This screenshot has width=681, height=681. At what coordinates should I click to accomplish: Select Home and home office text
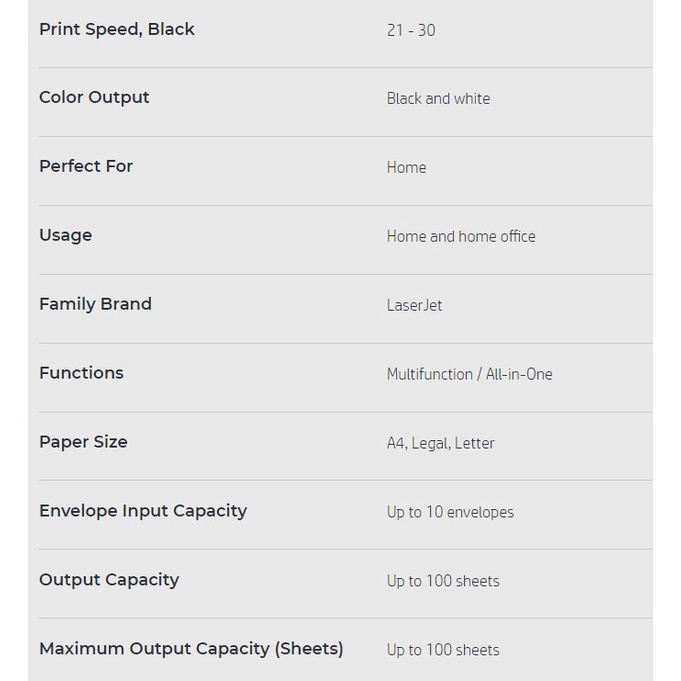[x=461, y=236]
